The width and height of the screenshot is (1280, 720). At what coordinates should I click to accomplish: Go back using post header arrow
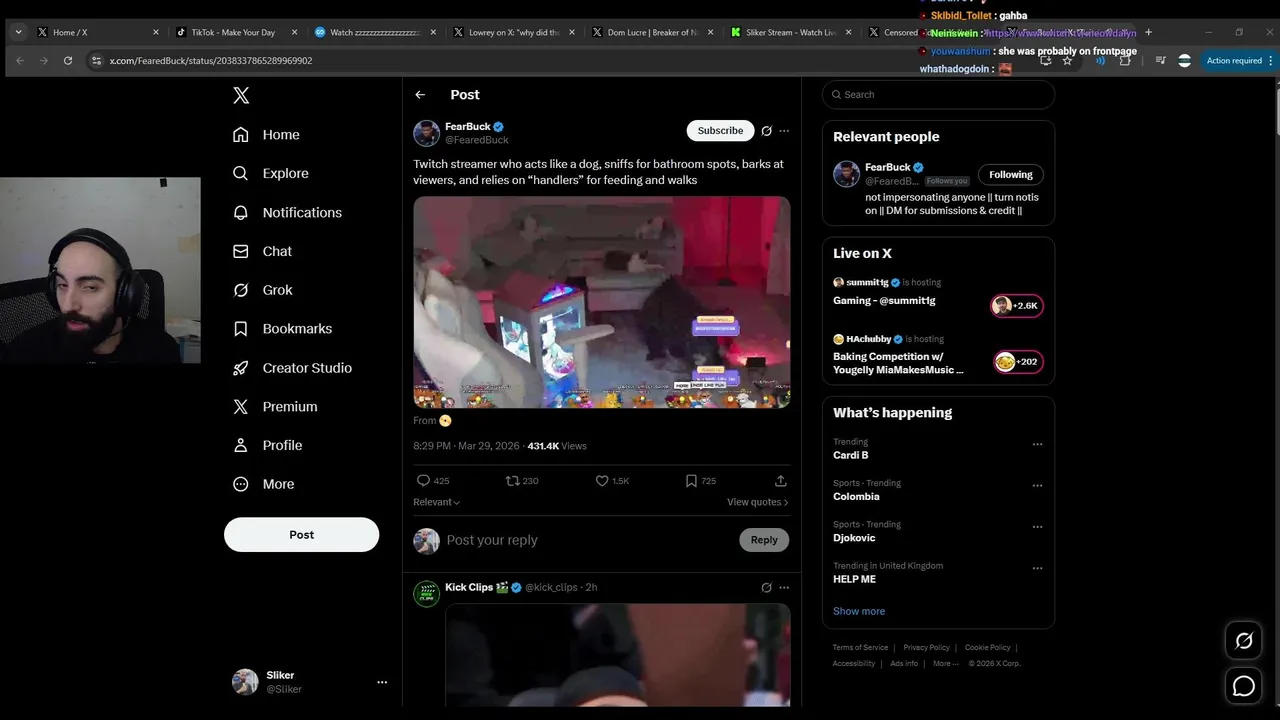420,94
